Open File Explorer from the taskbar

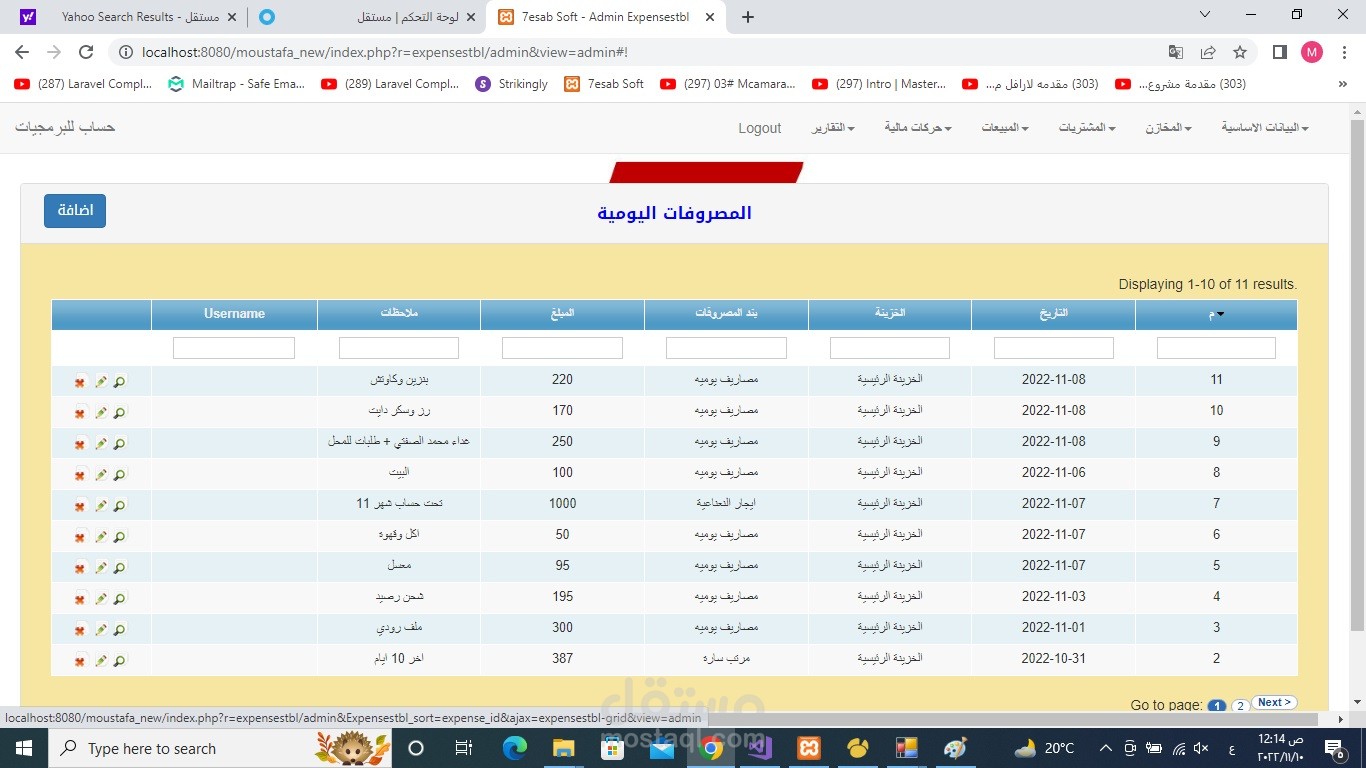point(564,748)
